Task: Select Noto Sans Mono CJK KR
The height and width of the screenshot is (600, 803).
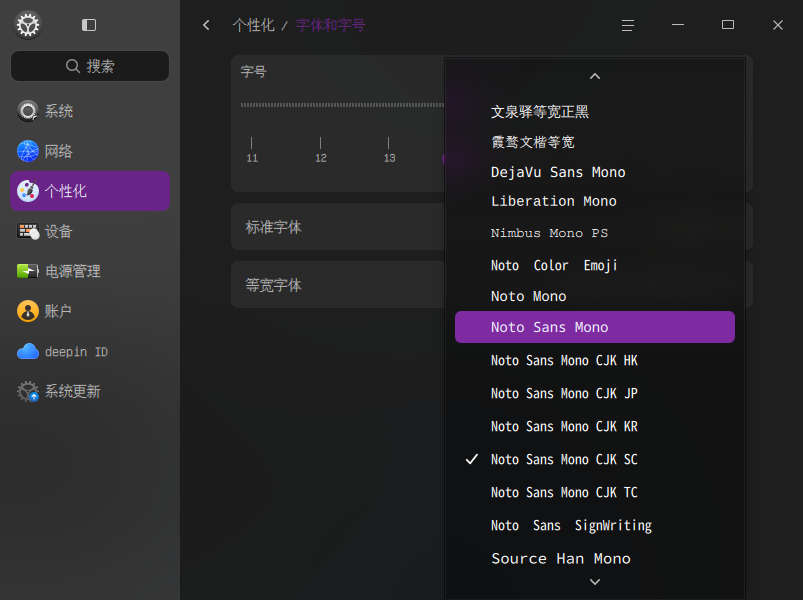Action: pyautogui.click(x=595, y=426)
